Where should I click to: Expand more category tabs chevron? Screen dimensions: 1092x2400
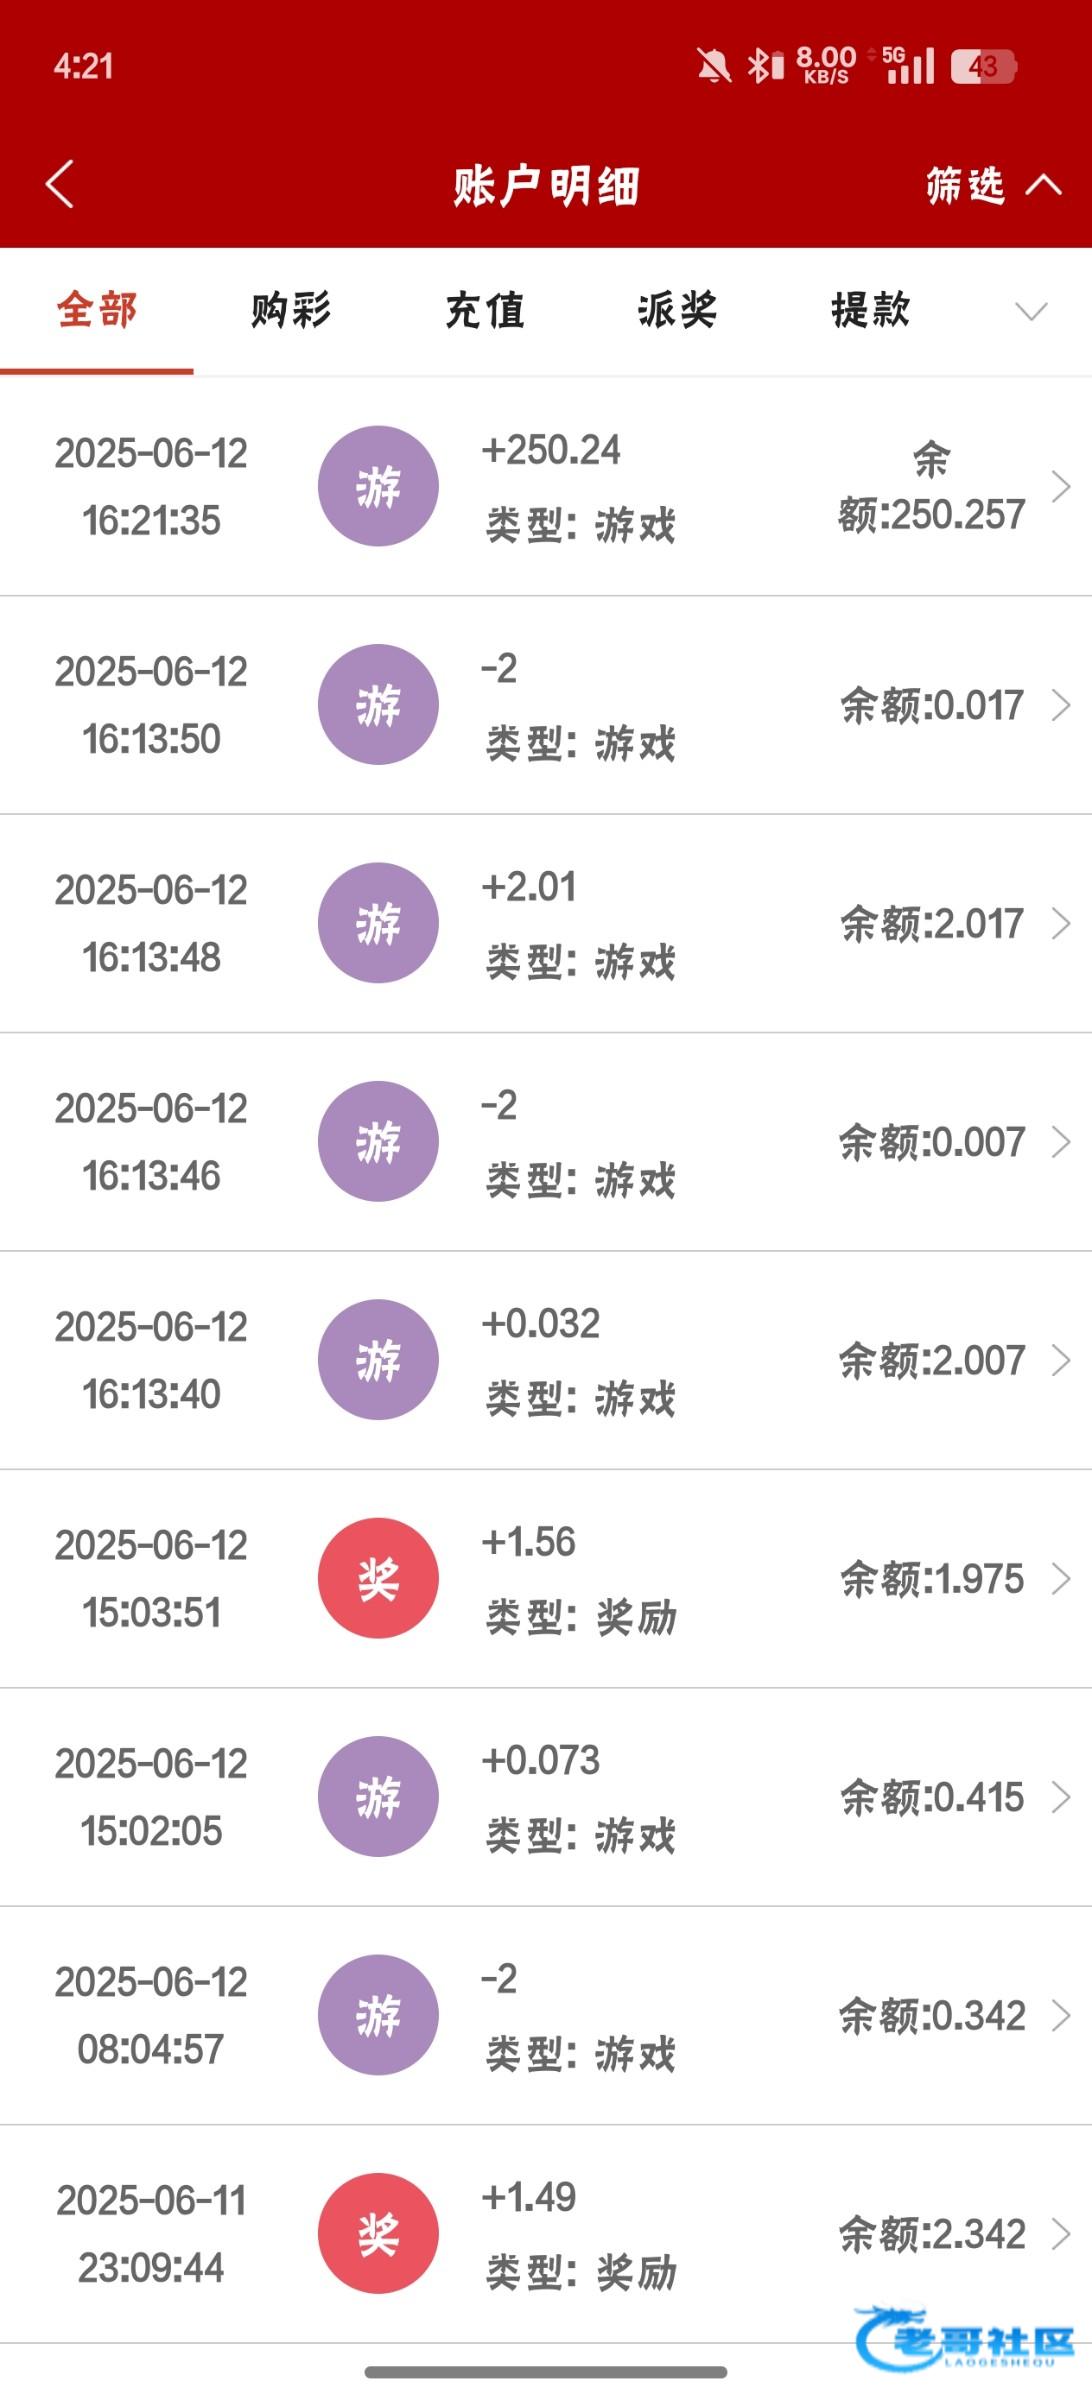click(1031, 311)
